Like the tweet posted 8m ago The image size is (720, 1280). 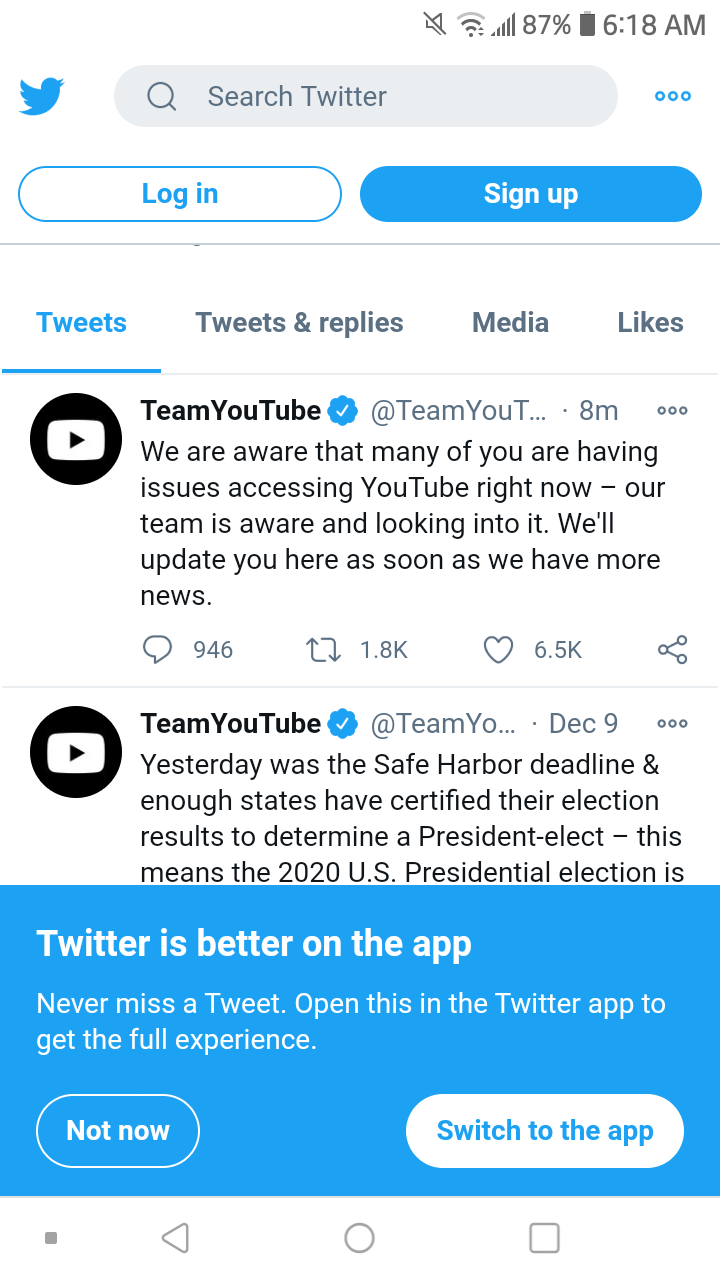pyautogui.click(x=498, y=650)
